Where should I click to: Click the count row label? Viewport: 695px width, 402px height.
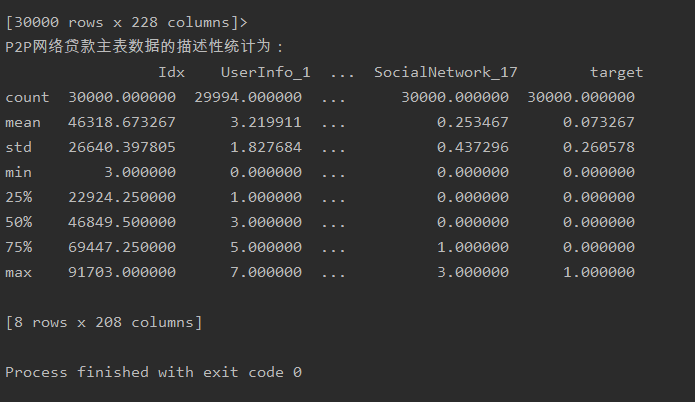[26, 97]
